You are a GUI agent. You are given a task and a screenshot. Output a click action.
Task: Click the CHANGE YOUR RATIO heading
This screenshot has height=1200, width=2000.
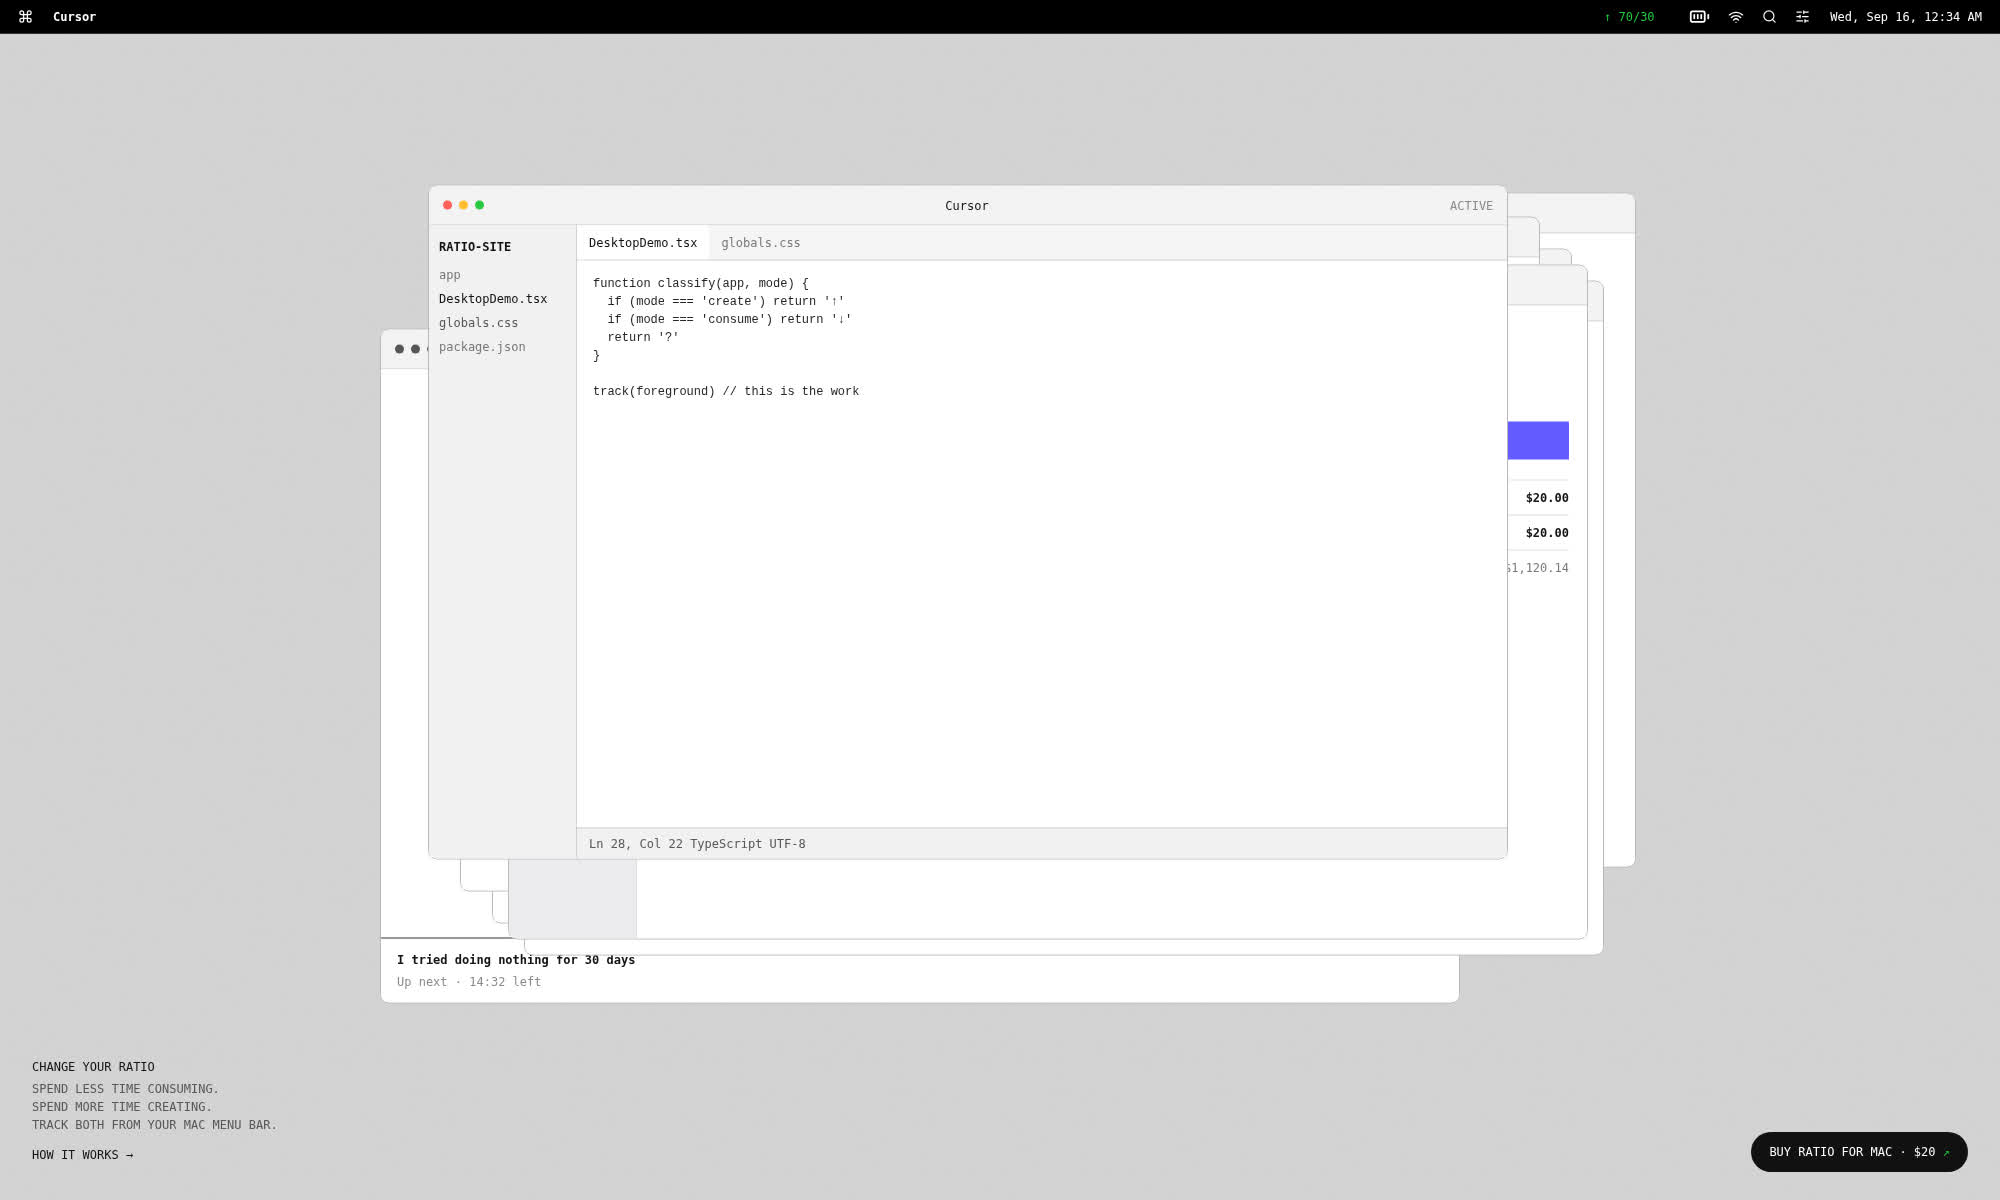pyautogui.click(x=93, y=1067)
